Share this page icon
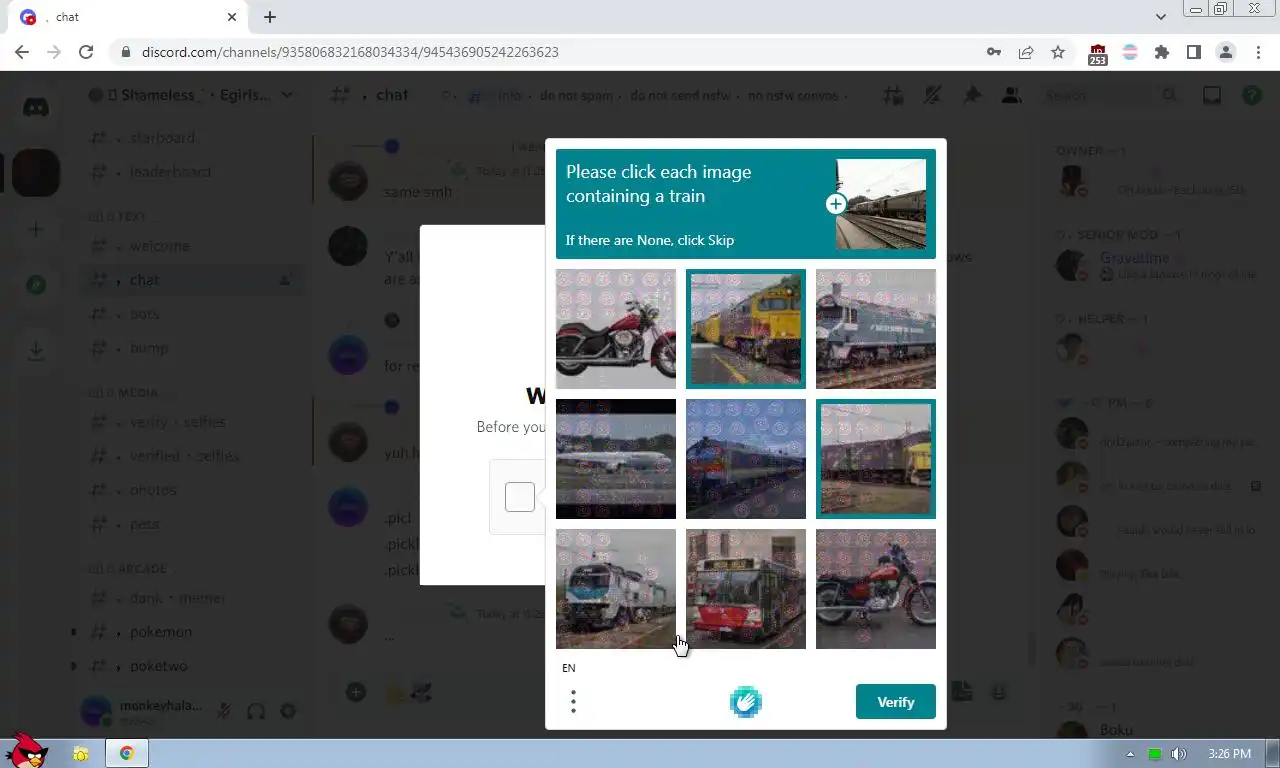The image size is (1280, 768). click(x=1026, y=52)
